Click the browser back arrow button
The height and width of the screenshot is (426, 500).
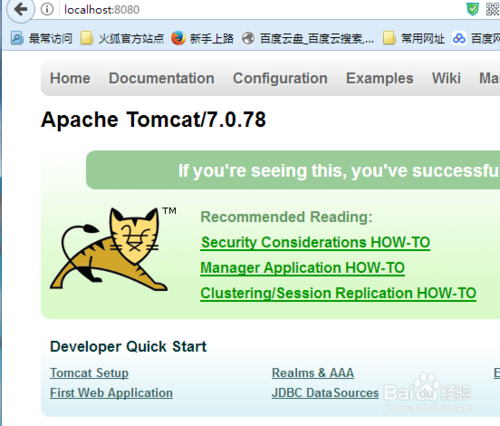coord(20,9)
